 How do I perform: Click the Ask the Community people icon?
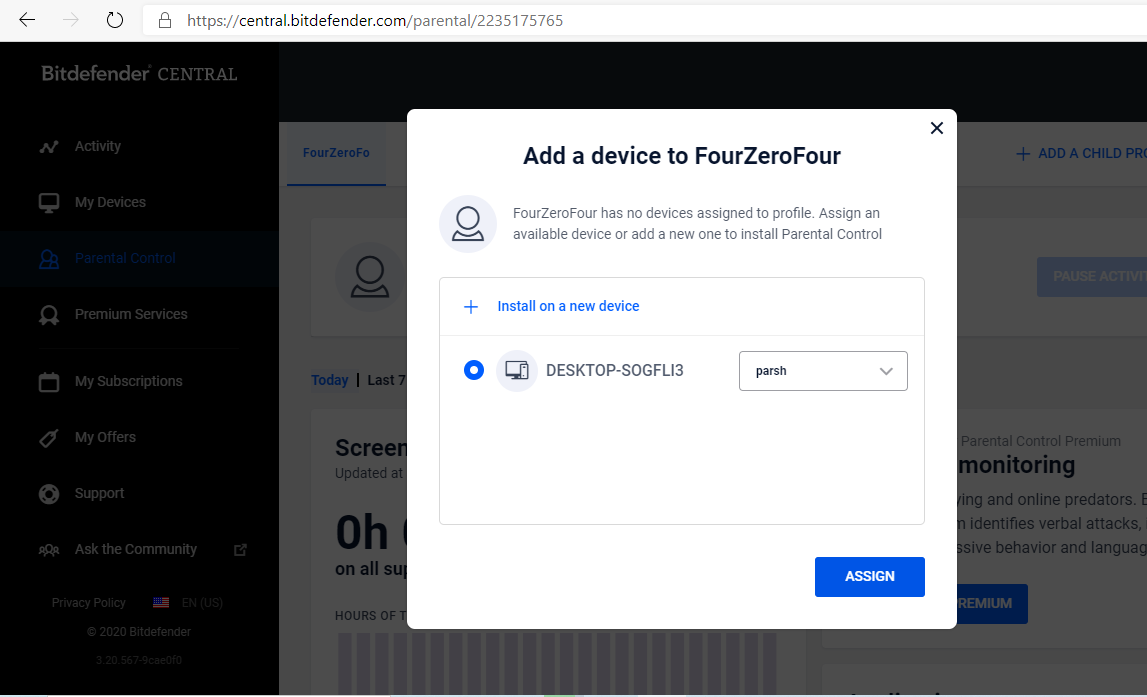pos(49,549)
